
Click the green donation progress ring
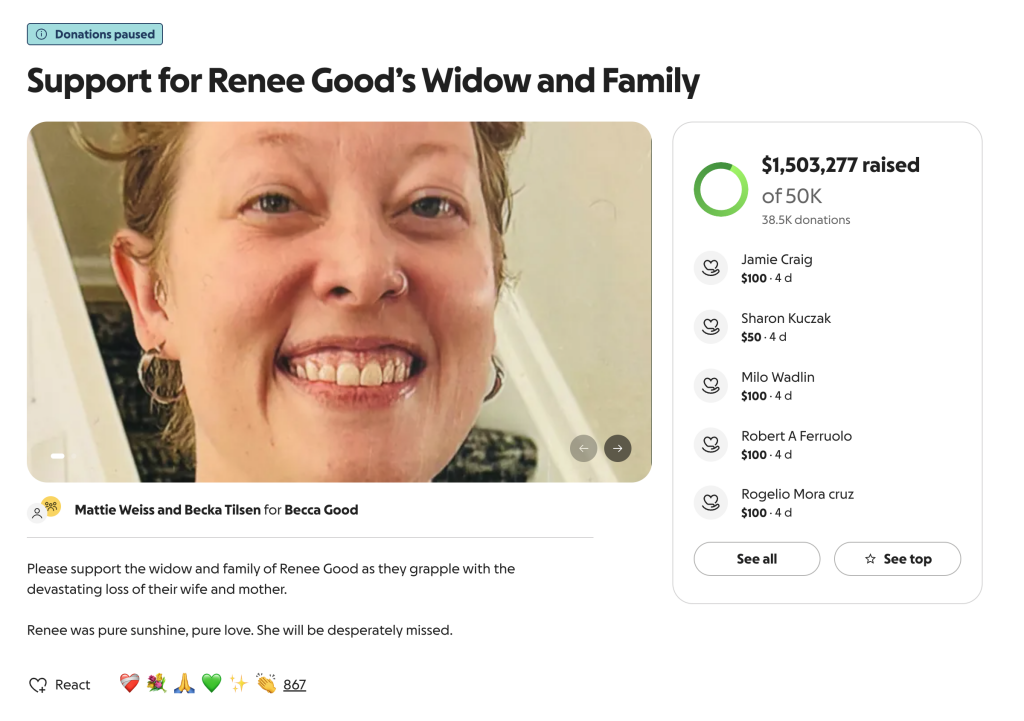click(x=721, y=189)
